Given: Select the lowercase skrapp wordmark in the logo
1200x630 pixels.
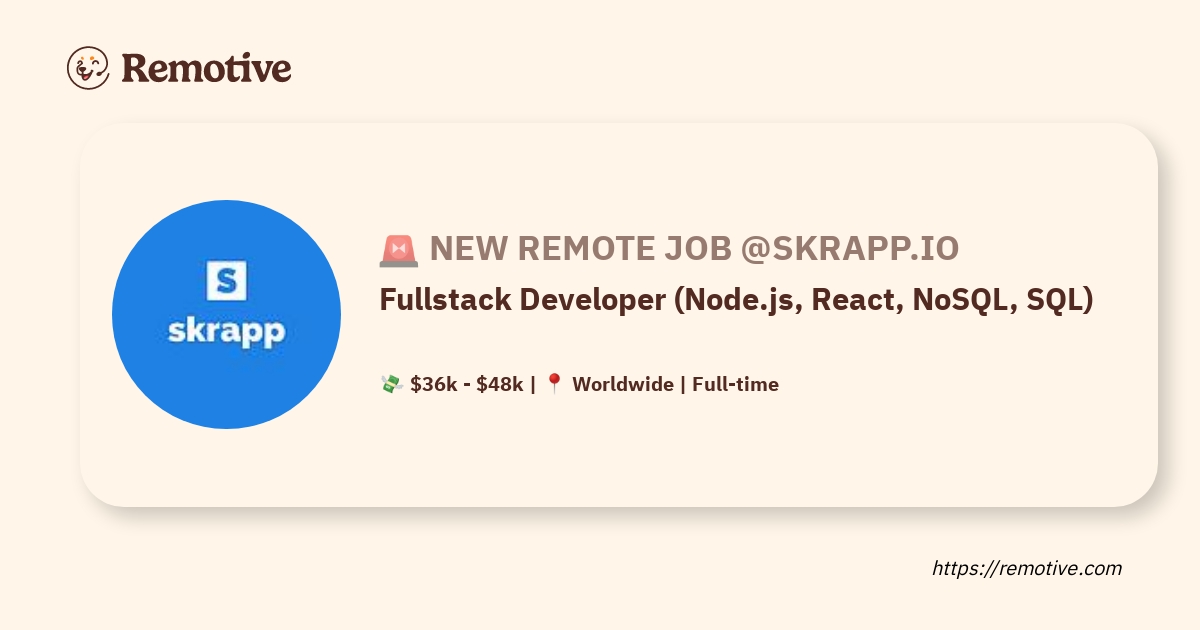Looking at the screenshot, I should pos(226,331).
